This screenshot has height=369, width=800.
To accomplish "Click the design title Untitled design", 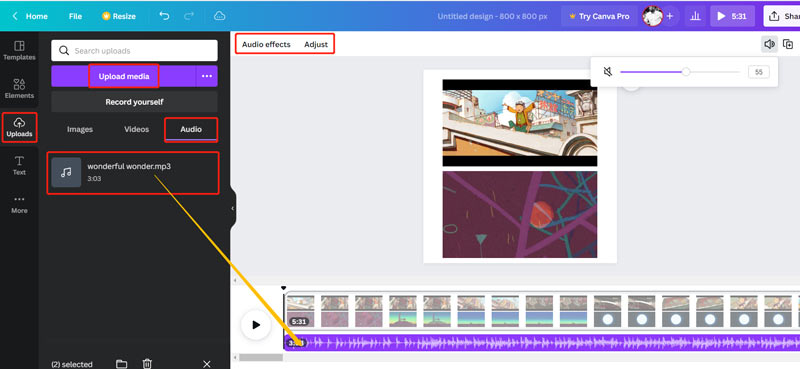I will [492, 16].
